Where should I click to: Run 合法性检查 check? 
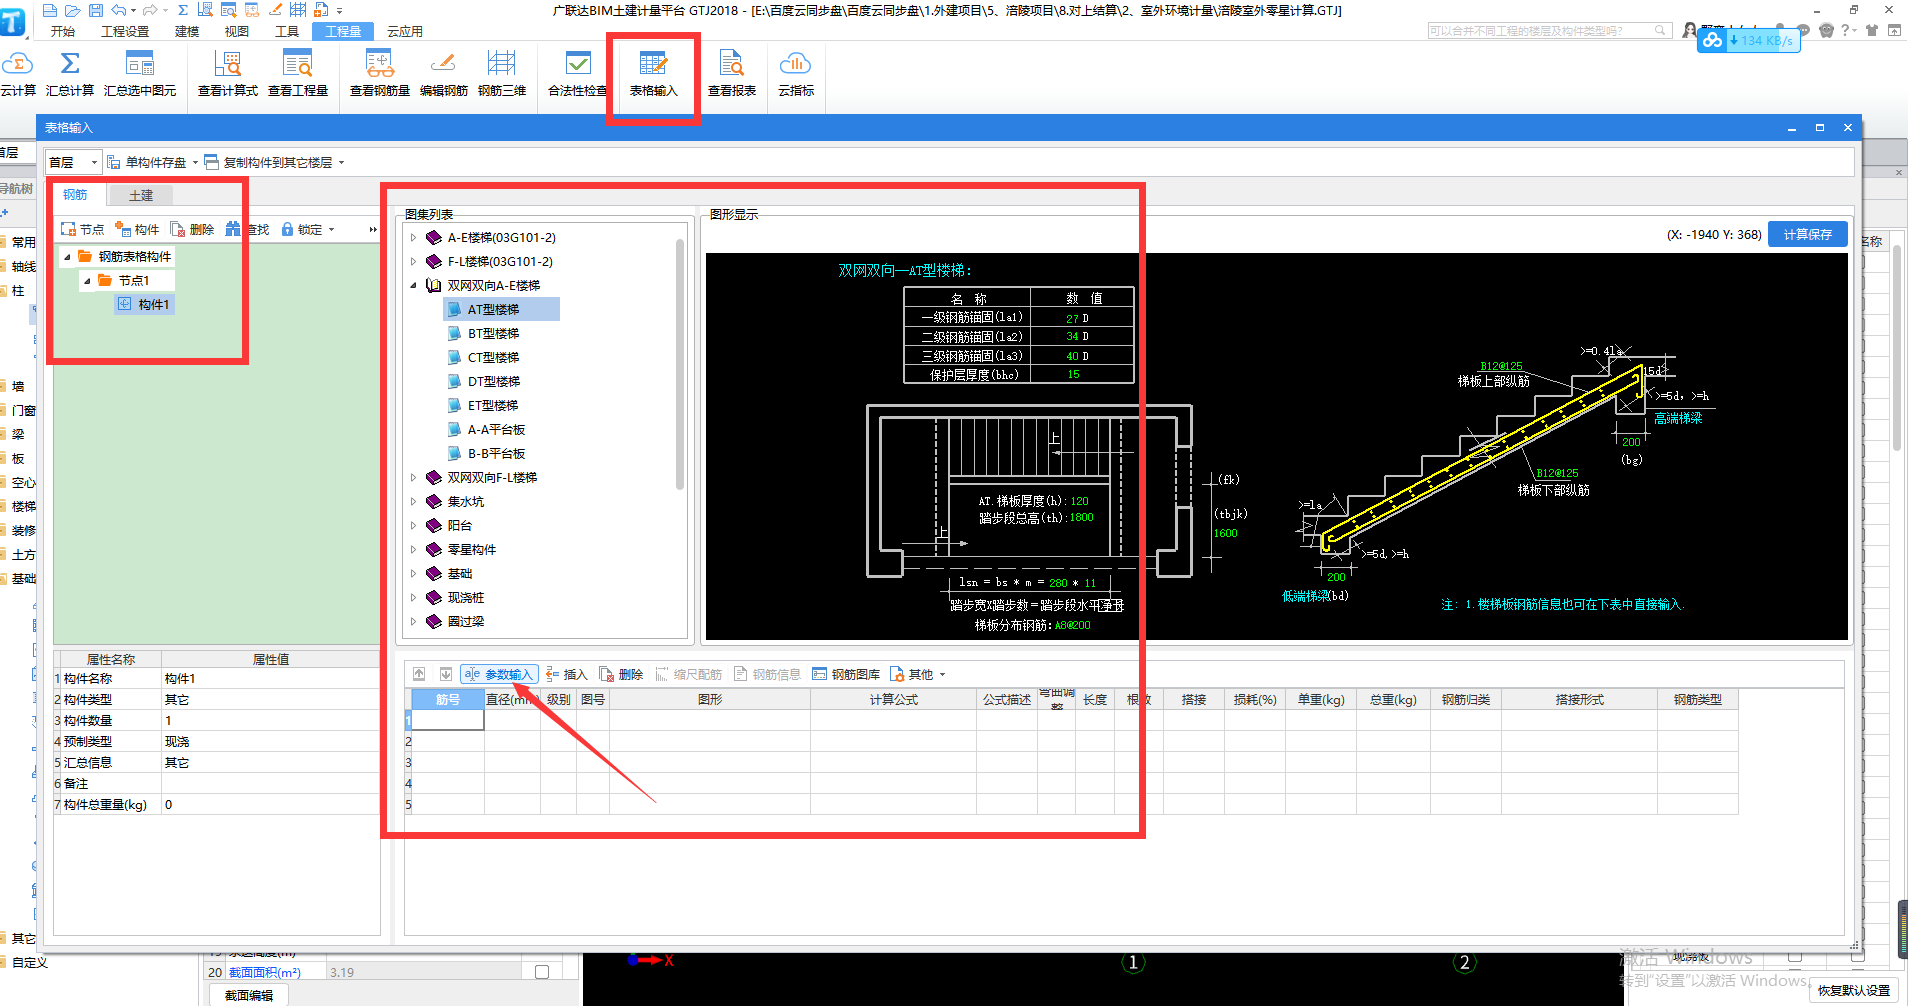point(578,74)
